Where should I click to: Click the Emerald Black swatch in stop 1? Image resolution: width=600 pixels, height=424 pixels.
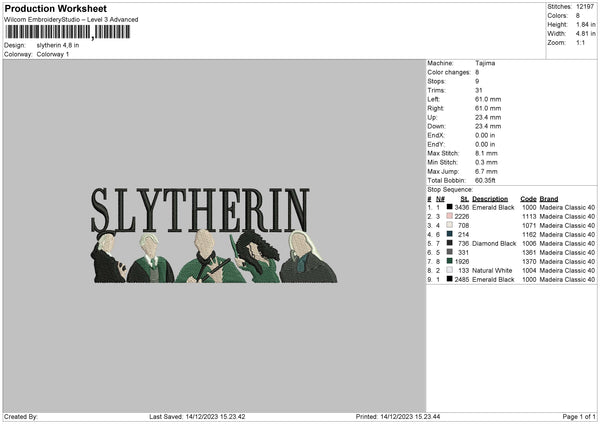click(x=449, y=207)
